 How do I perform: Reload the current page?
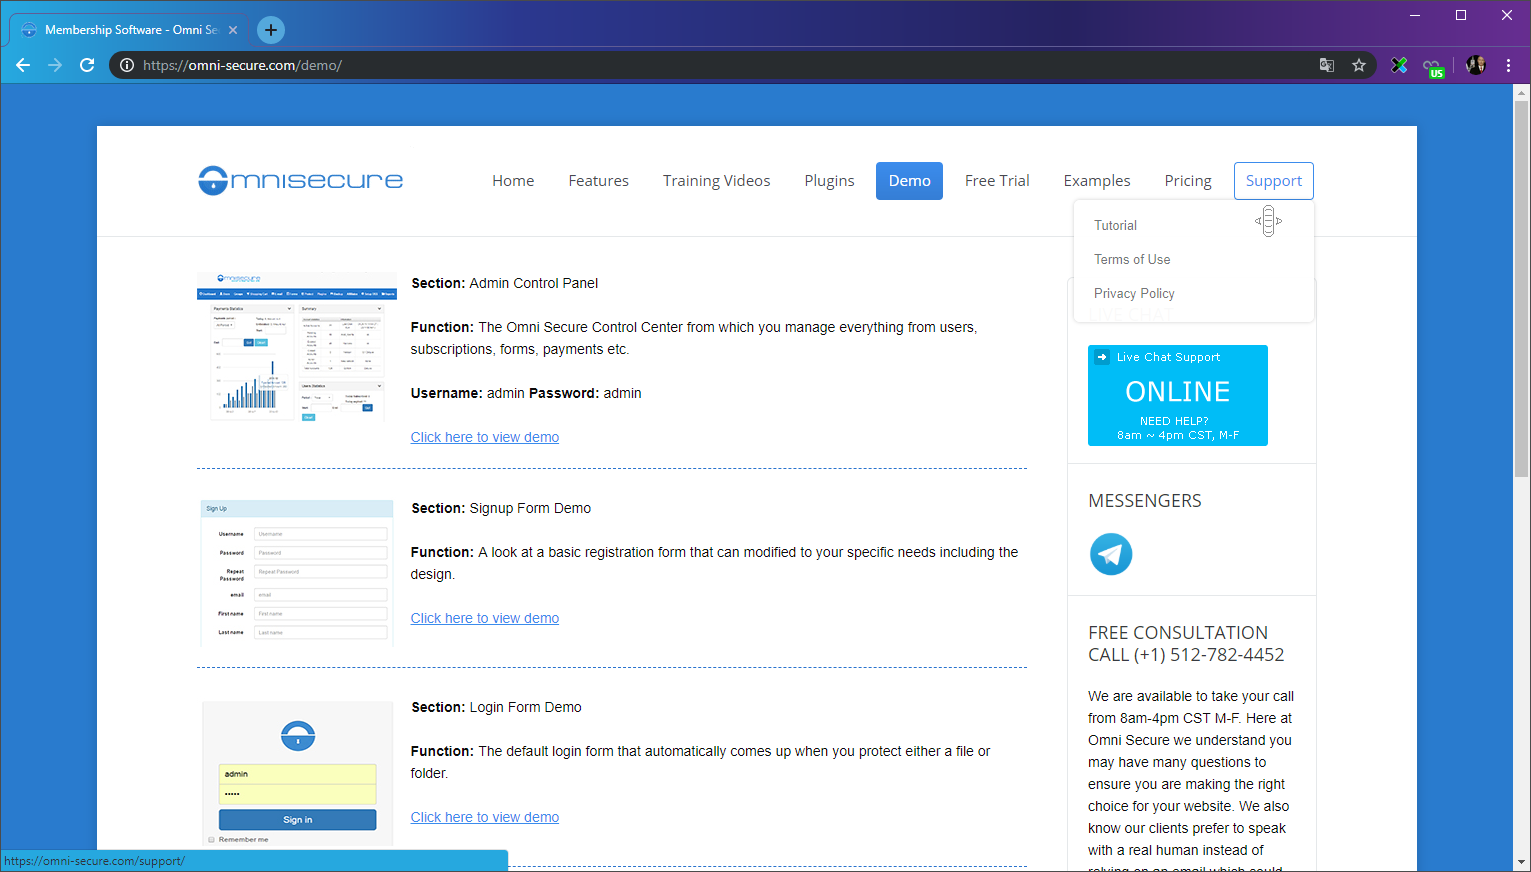click(87, 65)
